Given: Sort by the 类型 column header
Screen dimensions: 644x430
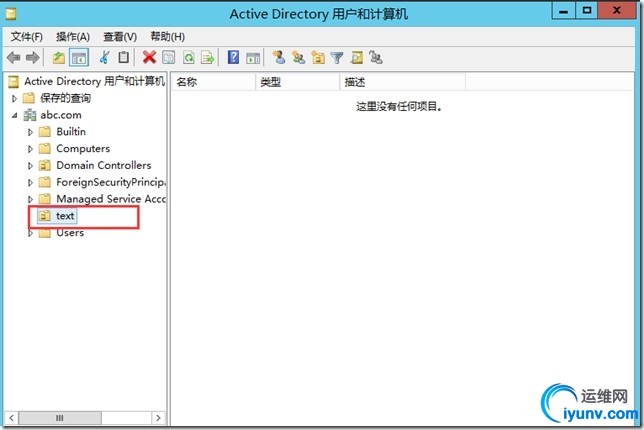Looking at the screenshot, I should 298,82.
